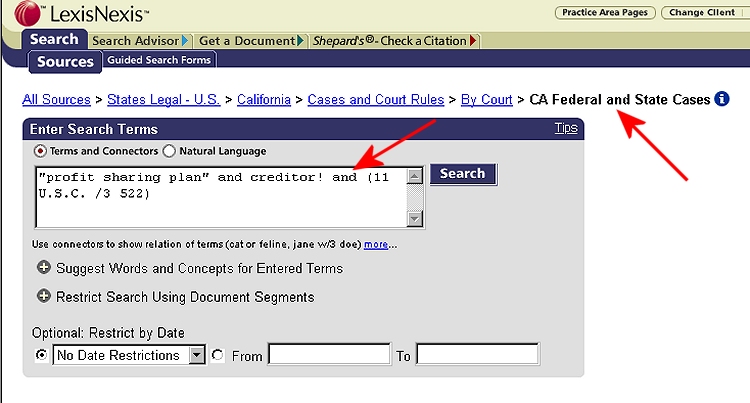Click the Practice Area Pages button

[605, 12]
